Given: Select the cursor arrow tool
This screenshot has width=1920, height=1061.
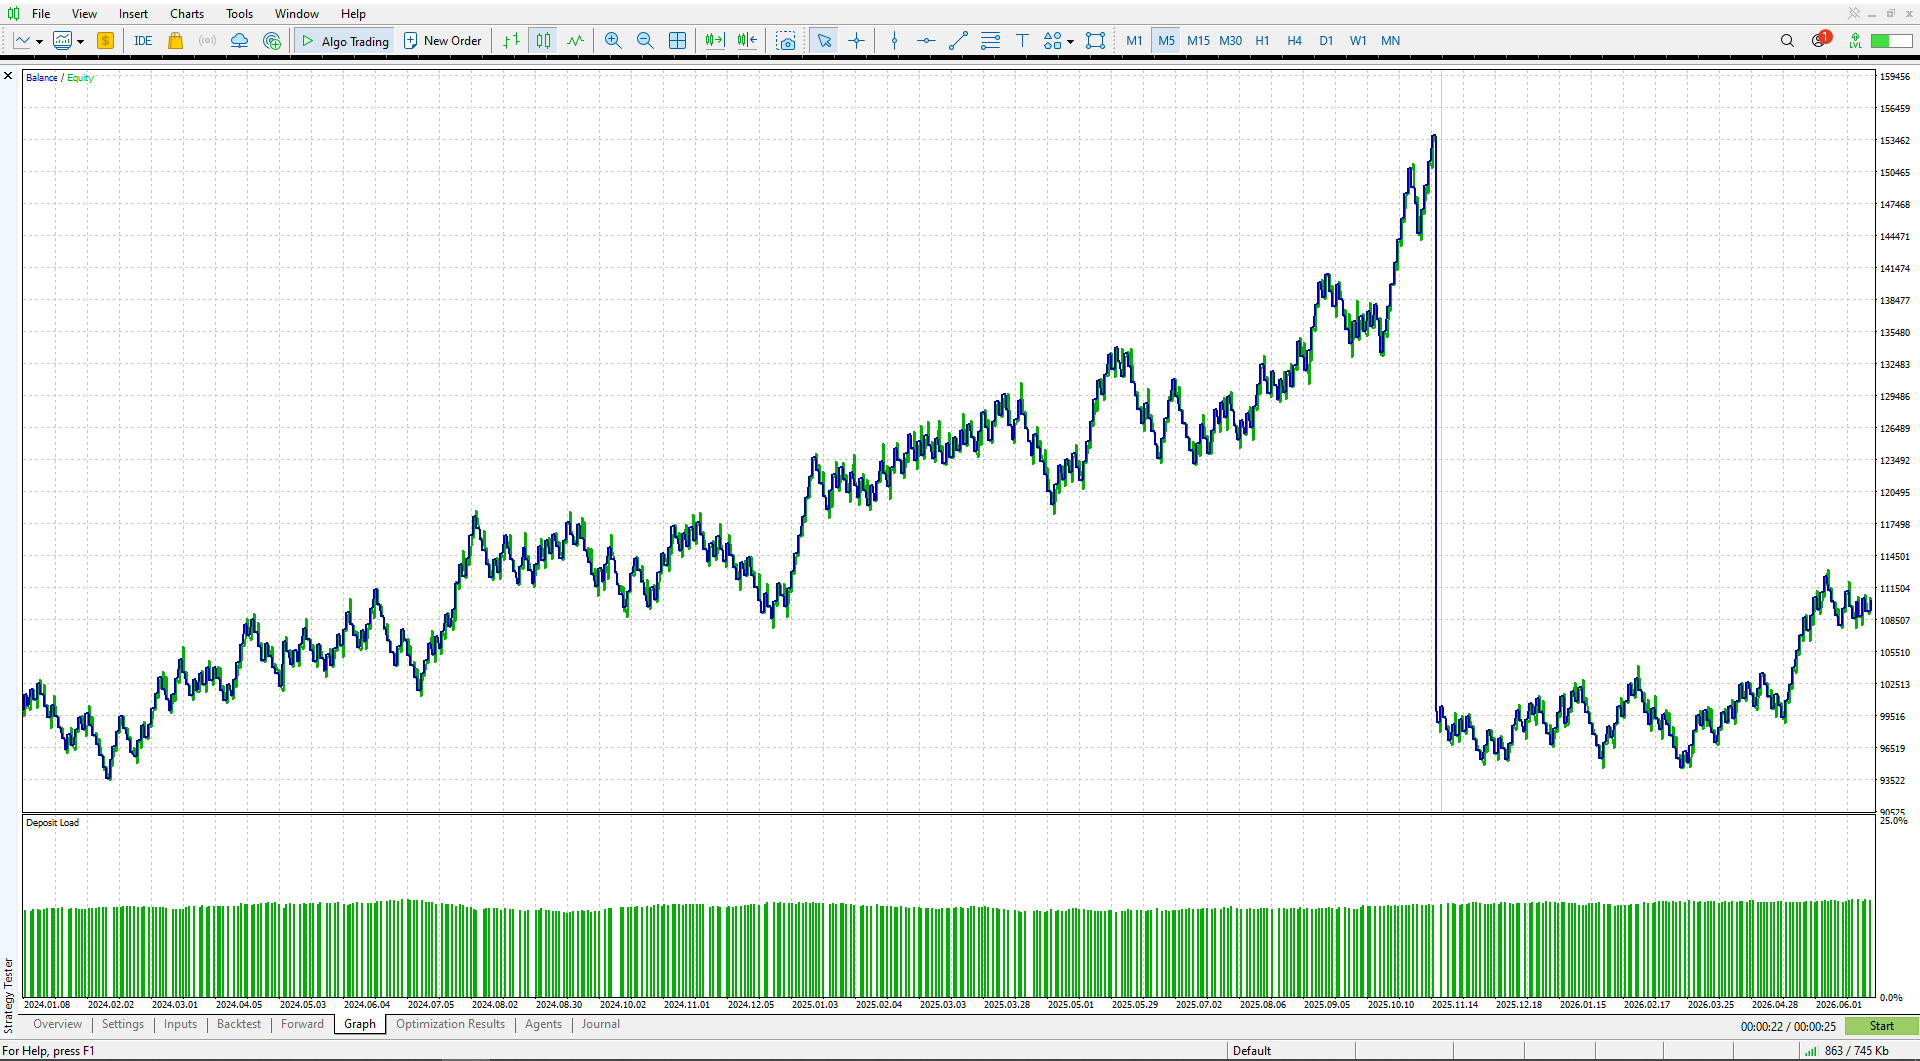Looking at the screenshot, I should pyautogui.click(x=824, y=41).
